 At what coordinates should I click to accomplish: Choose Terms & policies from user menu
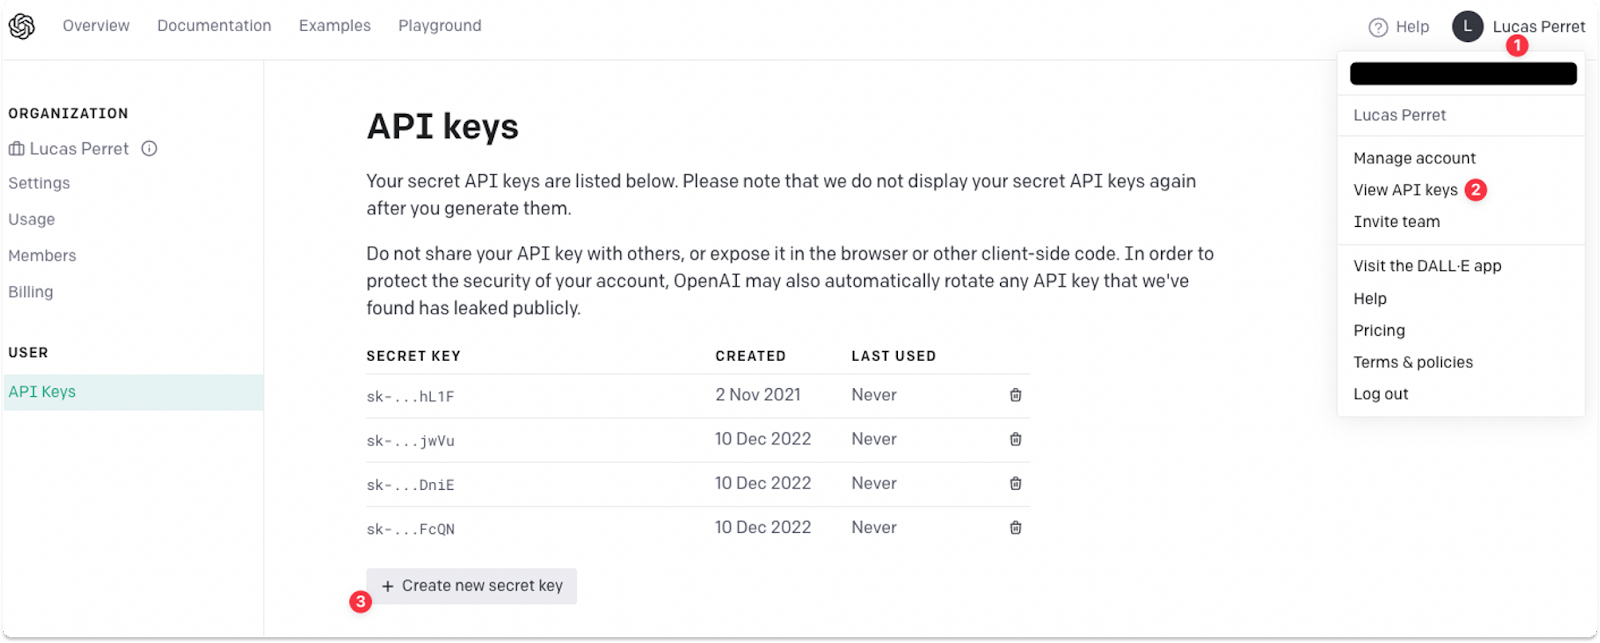[x=1413, y=362]
